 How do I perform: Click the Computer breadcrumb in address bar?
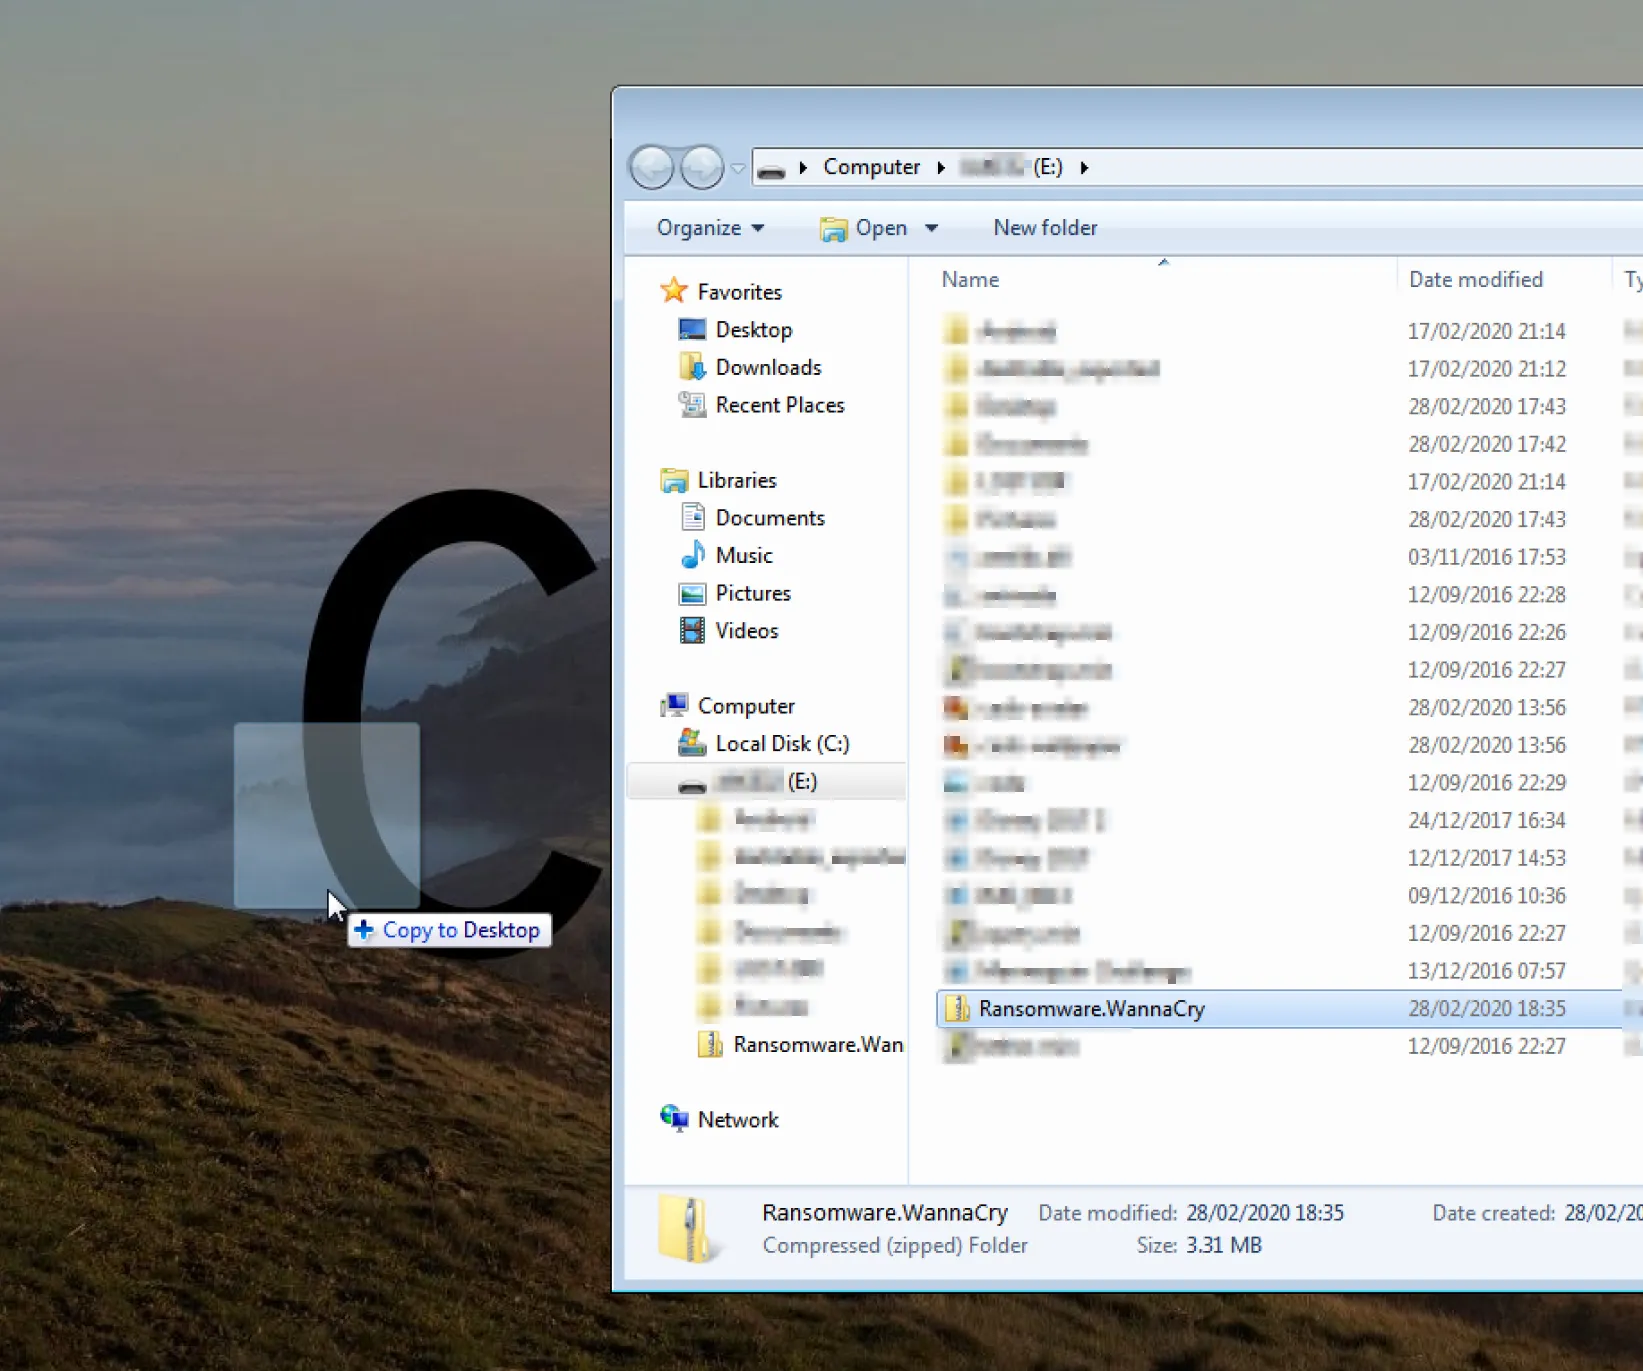871,167
